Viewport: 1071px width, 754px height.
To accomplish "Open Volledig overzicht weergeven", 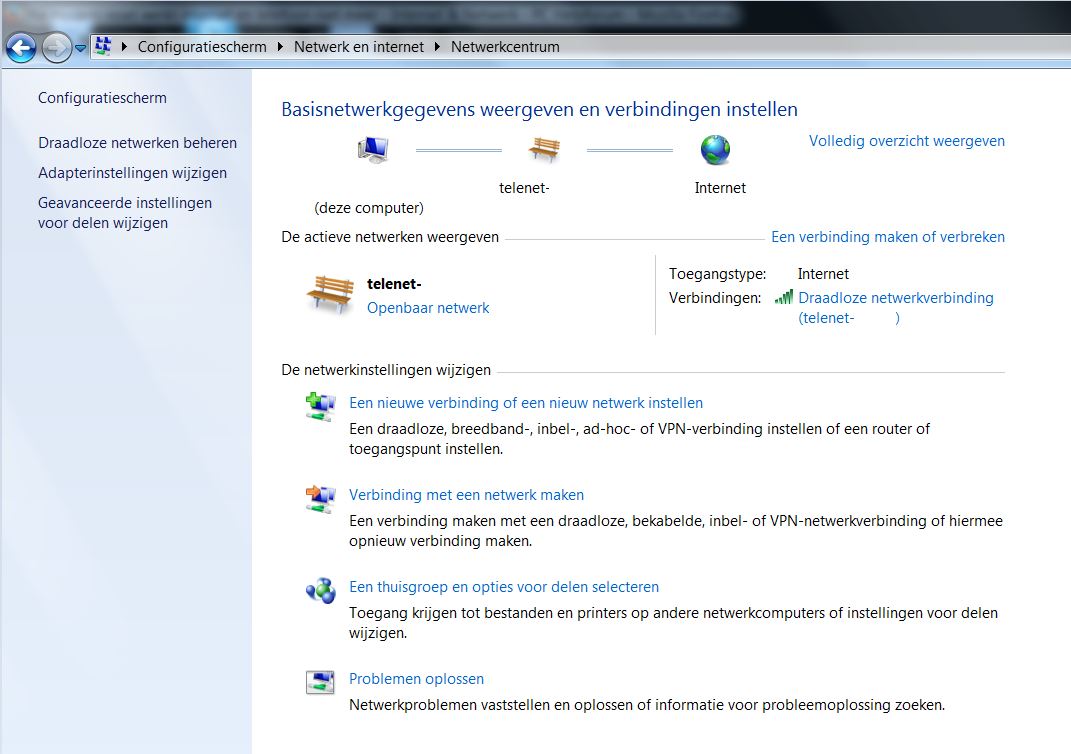I will (x=906, y=140).
